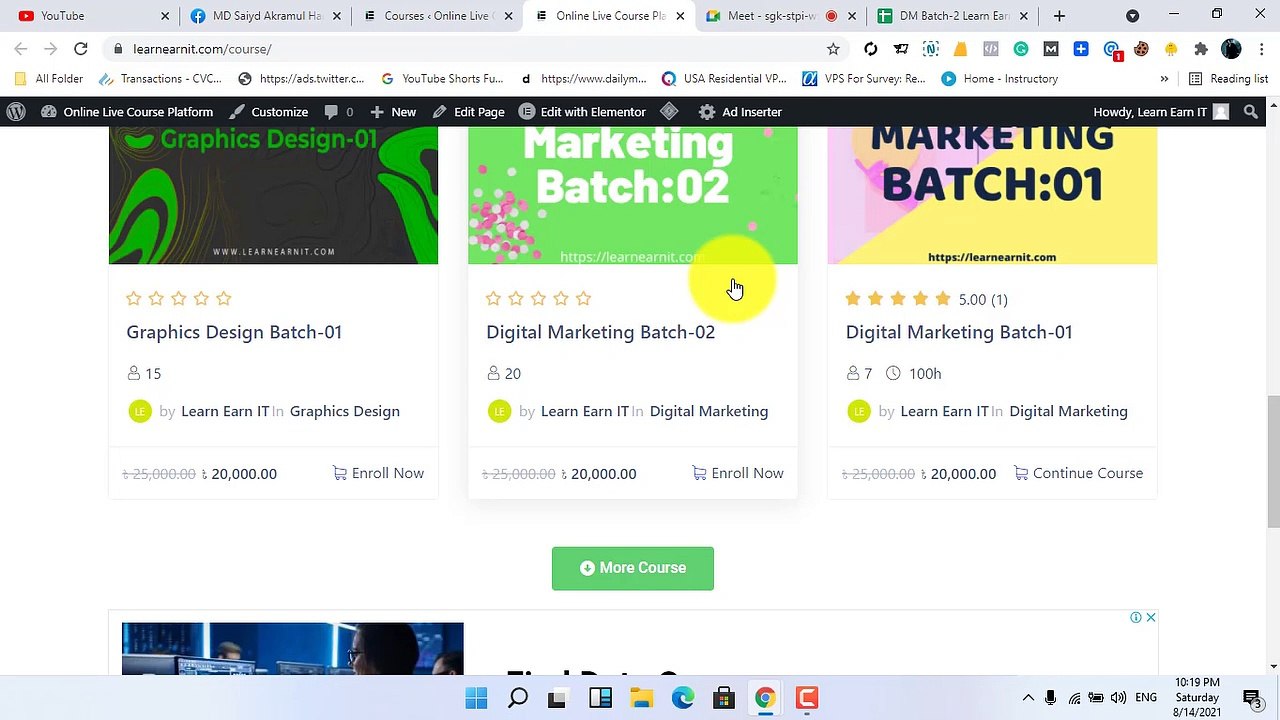Screen dimensions: 1280x720
Task: Open Edit with Elementor
Action: (582, 112)
